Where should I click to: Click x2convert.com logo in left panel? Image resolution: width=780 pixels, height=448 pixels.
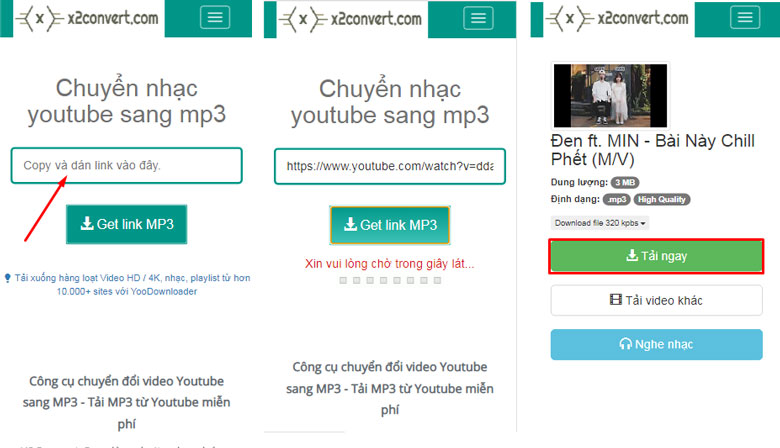88,19
